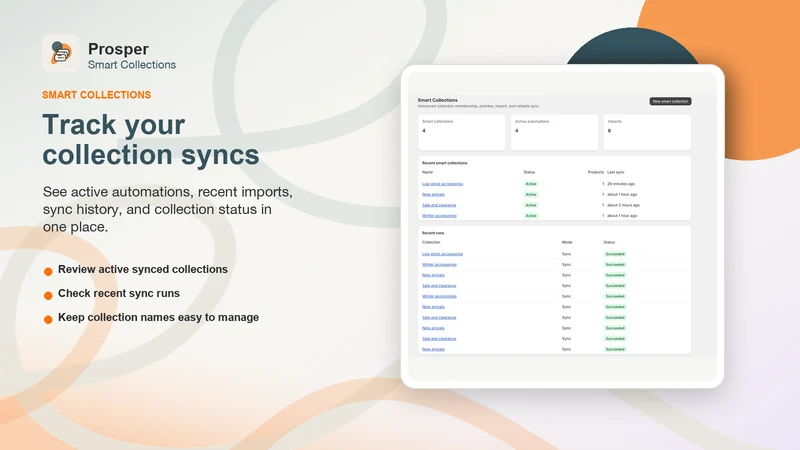Click the Mode column header
Viewport: 800px width, 450px height.
[567, 242]
